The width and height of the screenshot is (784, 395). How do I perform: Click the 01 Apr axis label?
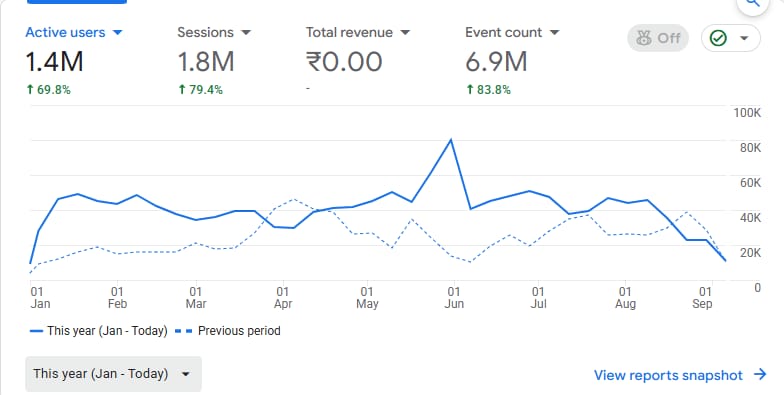tap(283, 298)
